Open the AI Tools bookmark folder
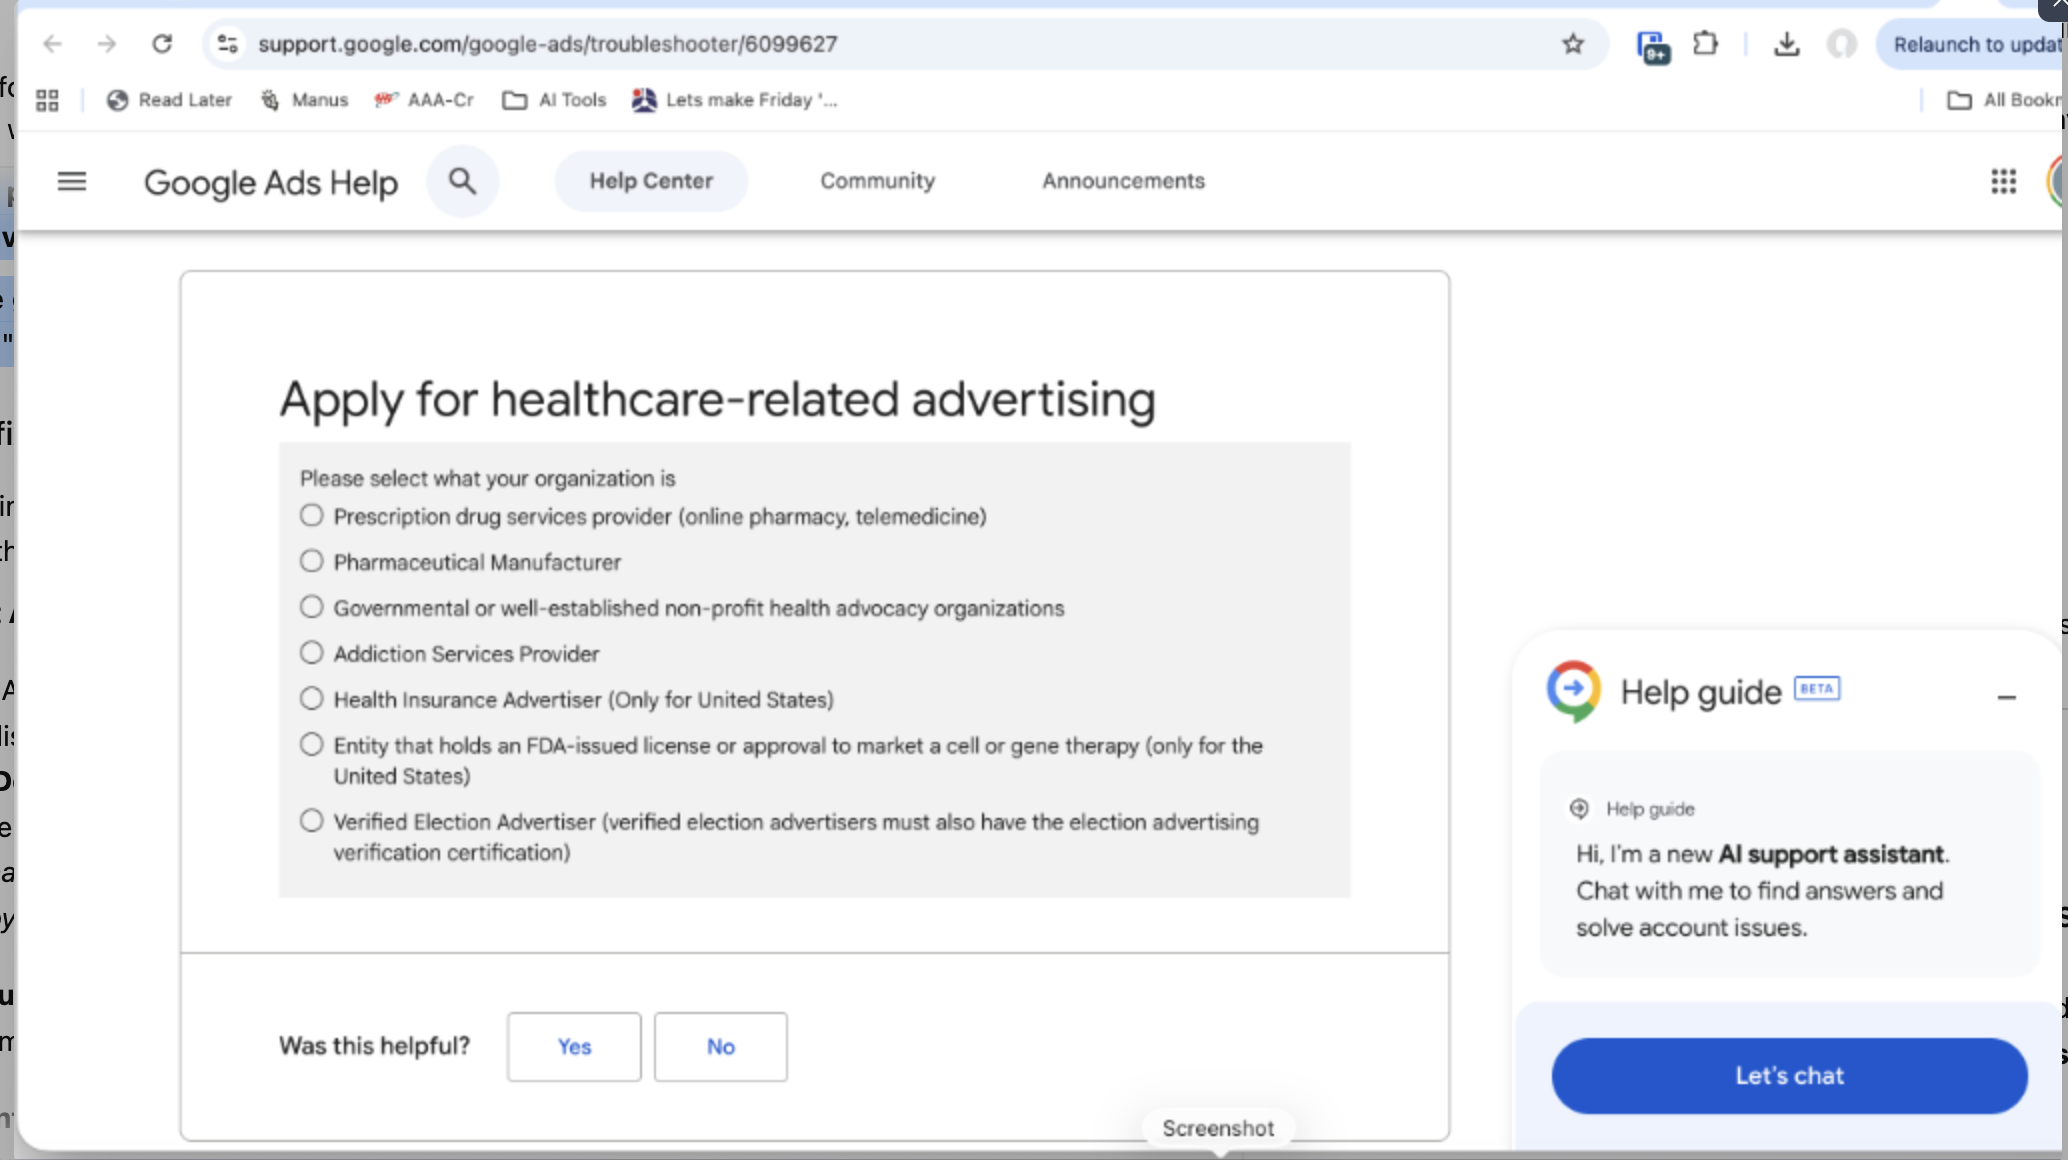Viewport: 2068px width, 1160px height. pyautogui.click(x=555, y=100)
